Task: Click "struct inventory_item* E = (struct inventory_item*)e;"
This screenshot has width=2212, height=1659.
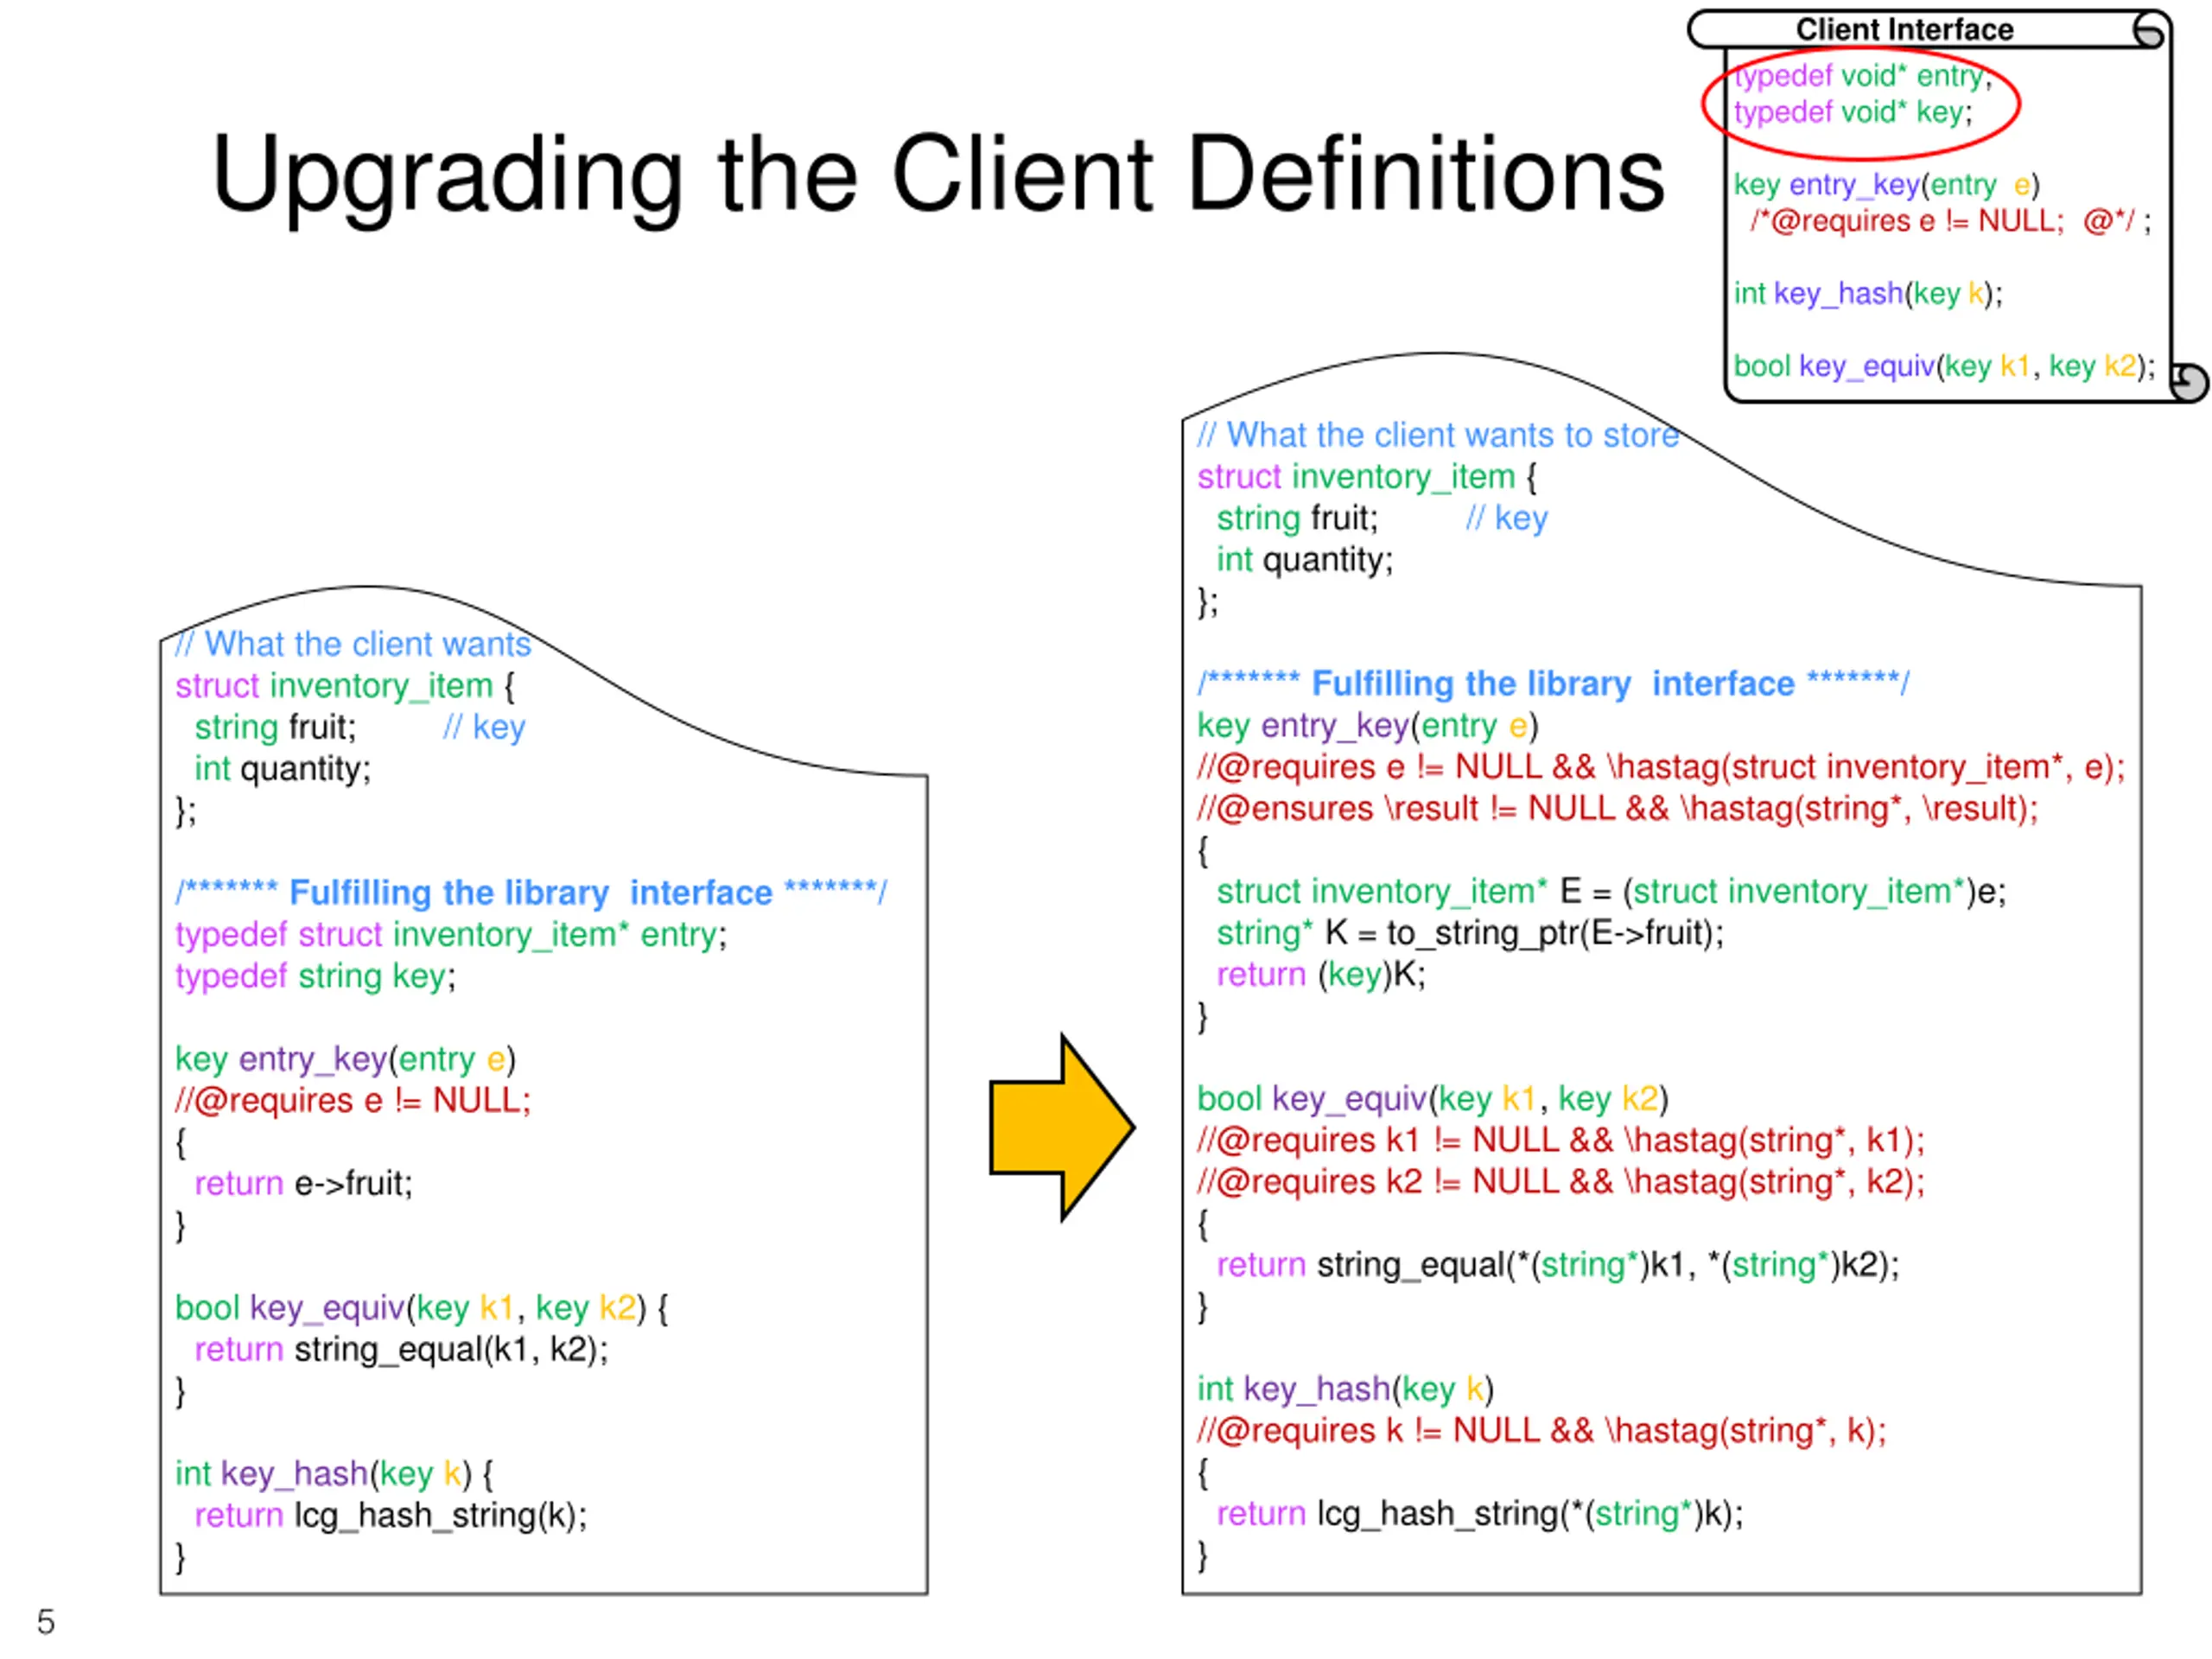Action: coord(1611,891)
